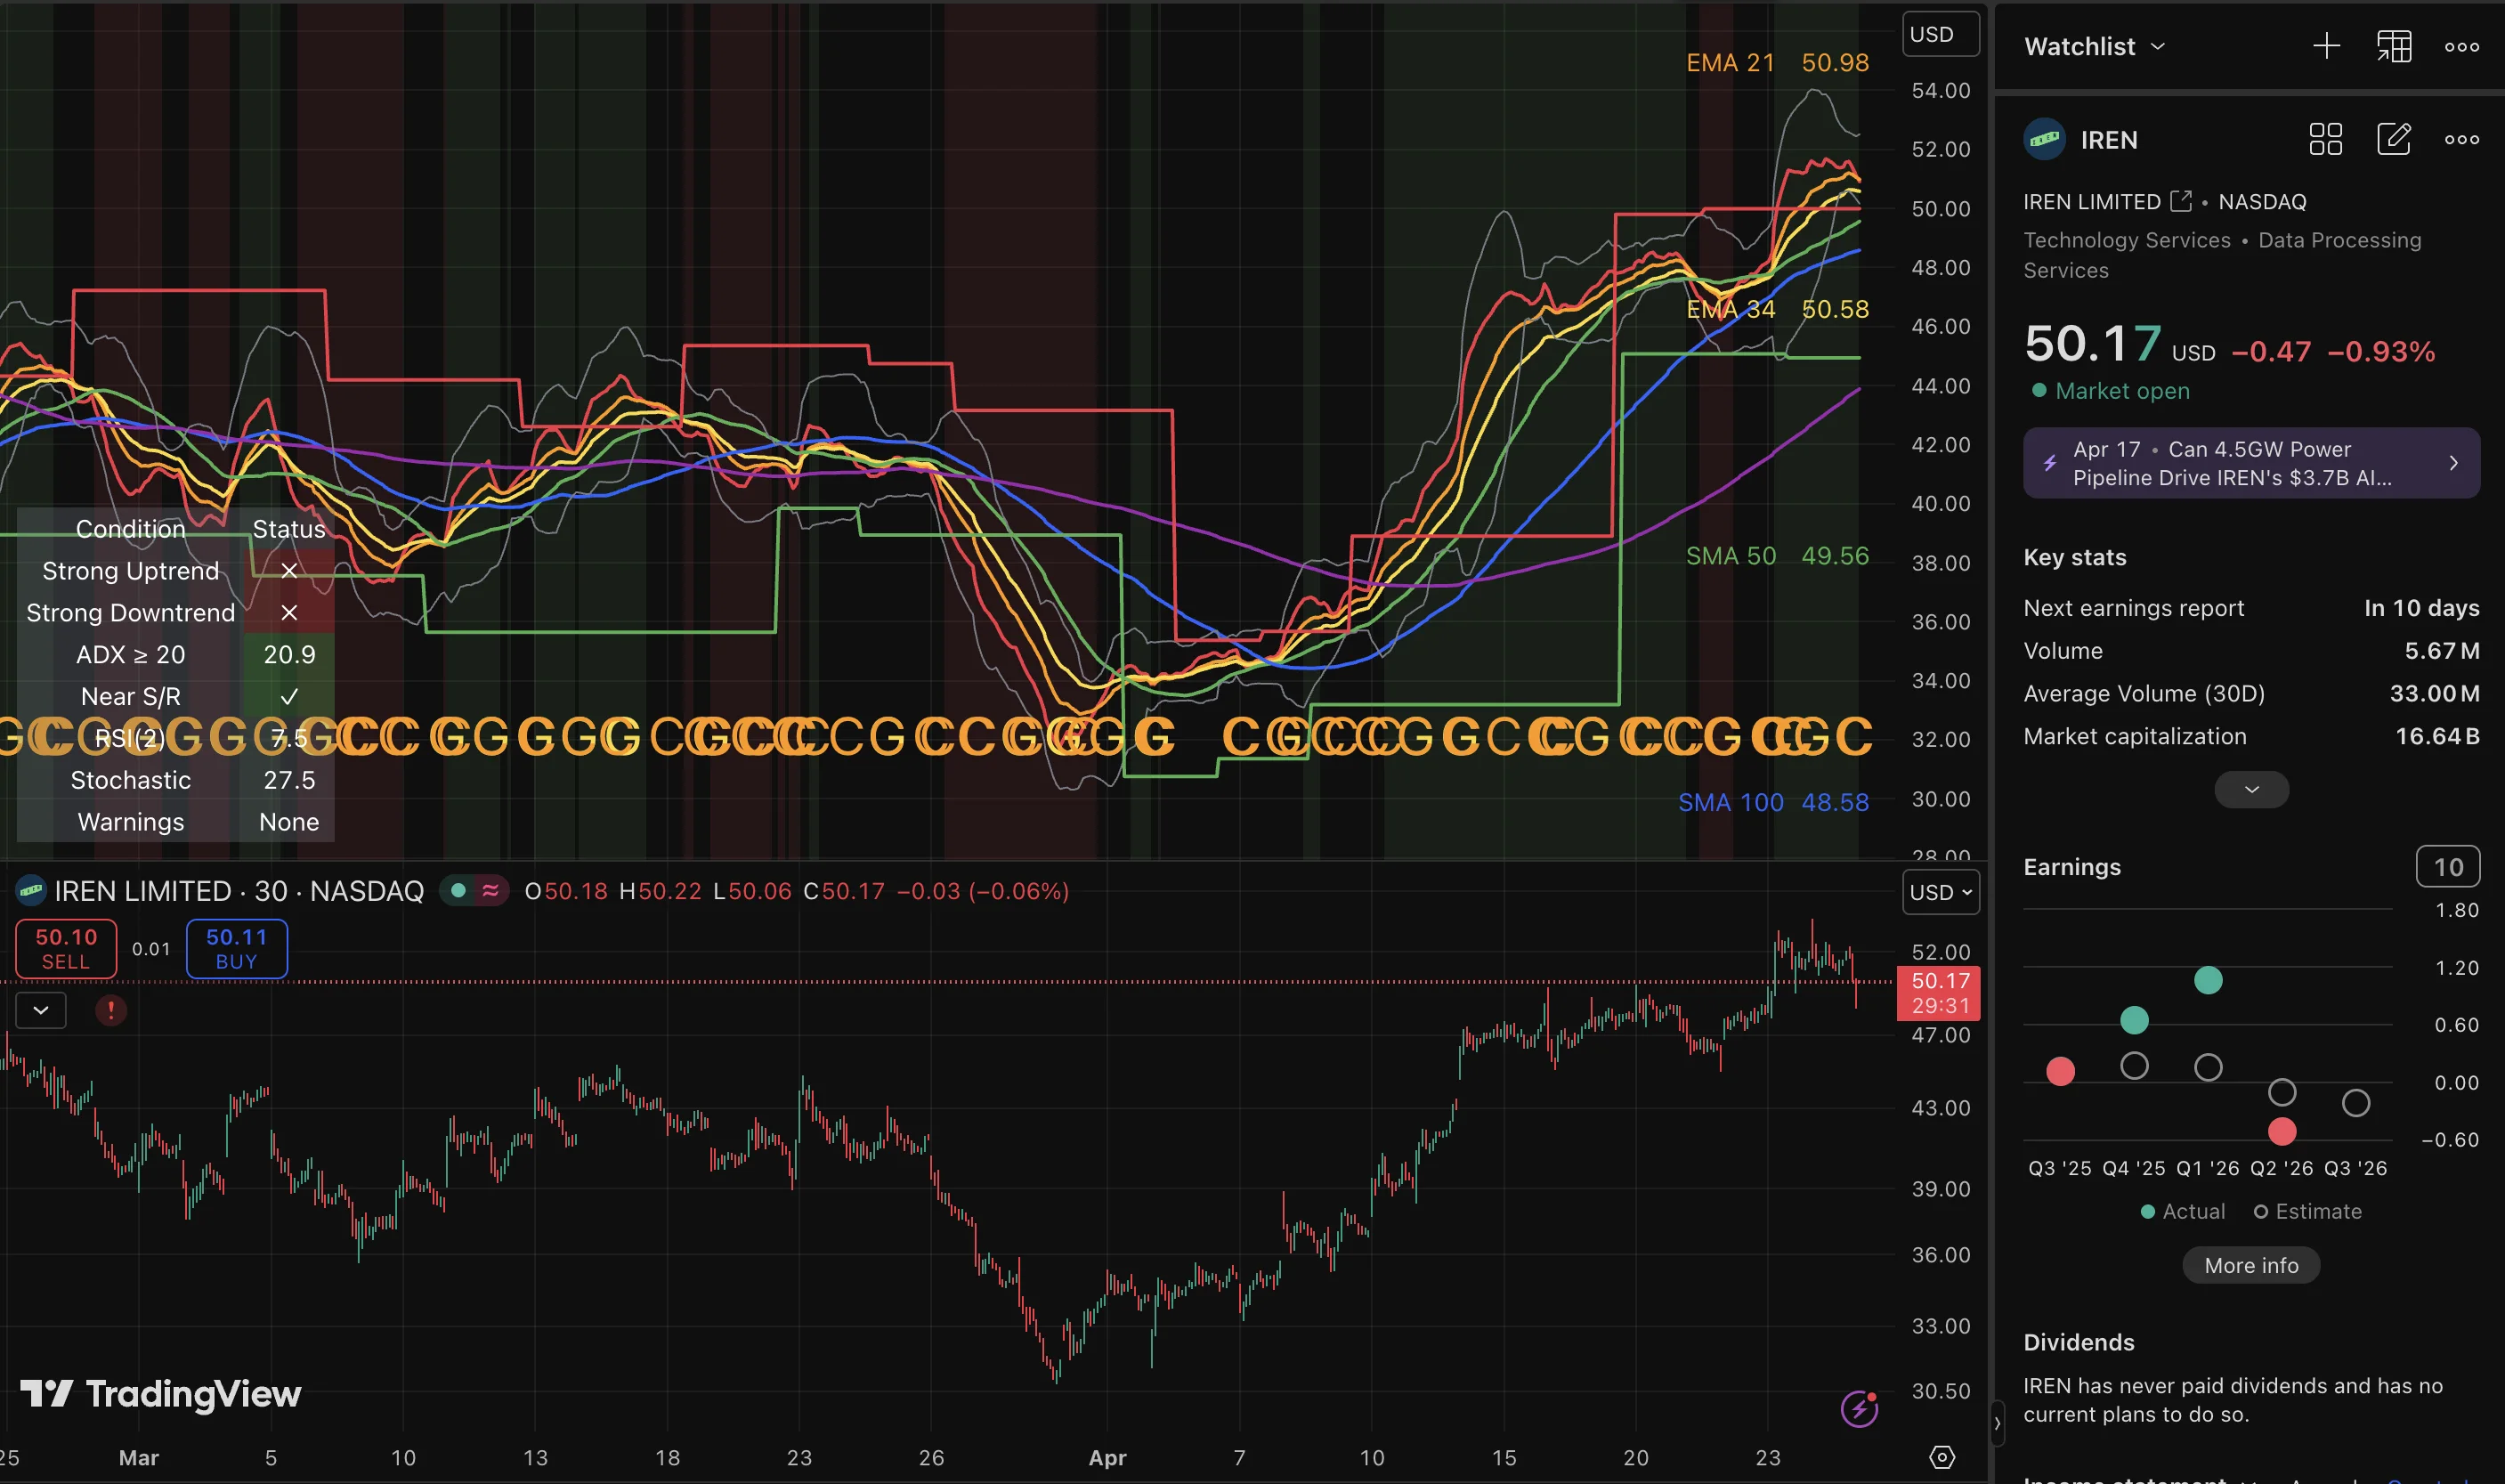This screenshot has height=1484, width=2505.
Task: Click the Volume 5.67 M stat
Action: click(2251, 651)
